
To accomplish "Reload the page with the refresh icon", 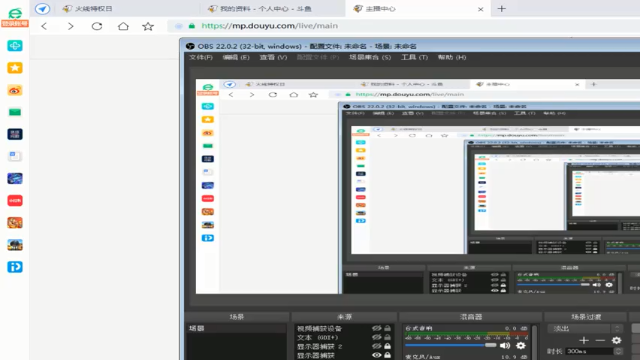I will (x=97, y=26).
